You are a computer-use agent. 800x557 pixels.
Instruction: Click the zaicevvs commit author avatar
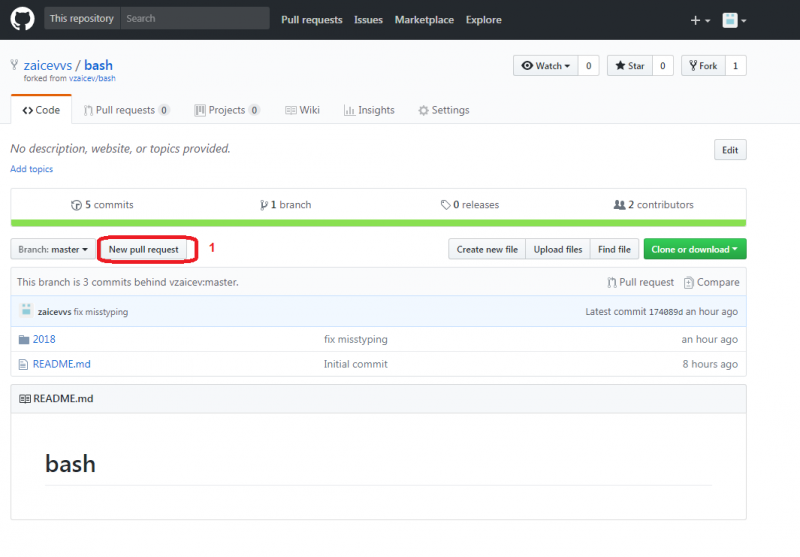(27, 311)
